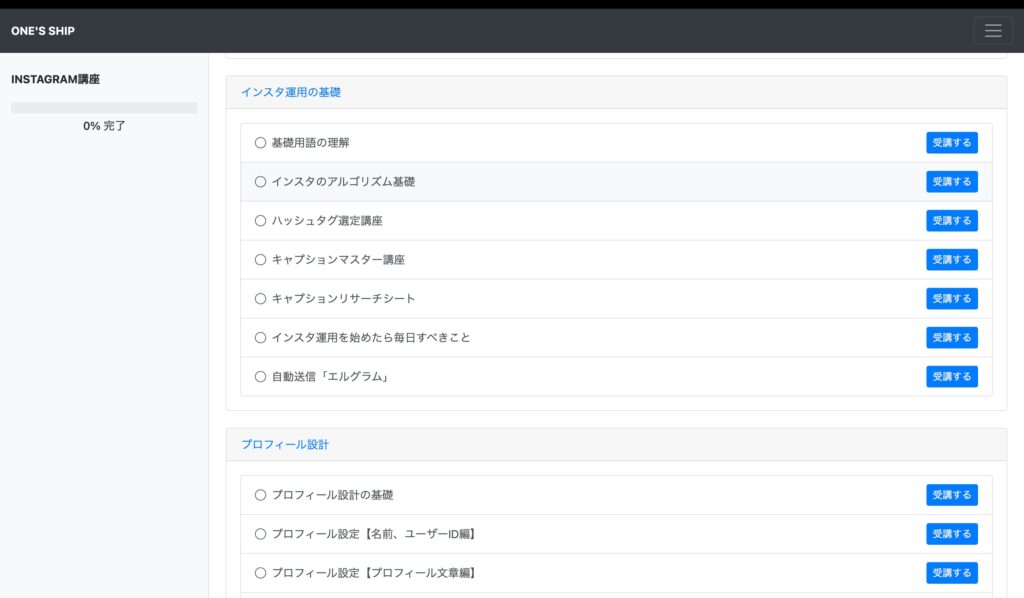Click 受講する for プロフィール設定【名前、ユーザーID編】
The height and width of the screenshot is (598, 1024).
point(952,534)
